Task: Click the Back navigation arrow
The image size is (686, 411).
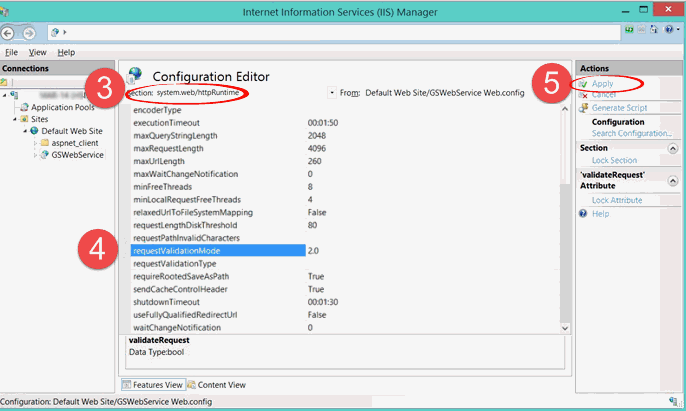Action: click(11, 32)
